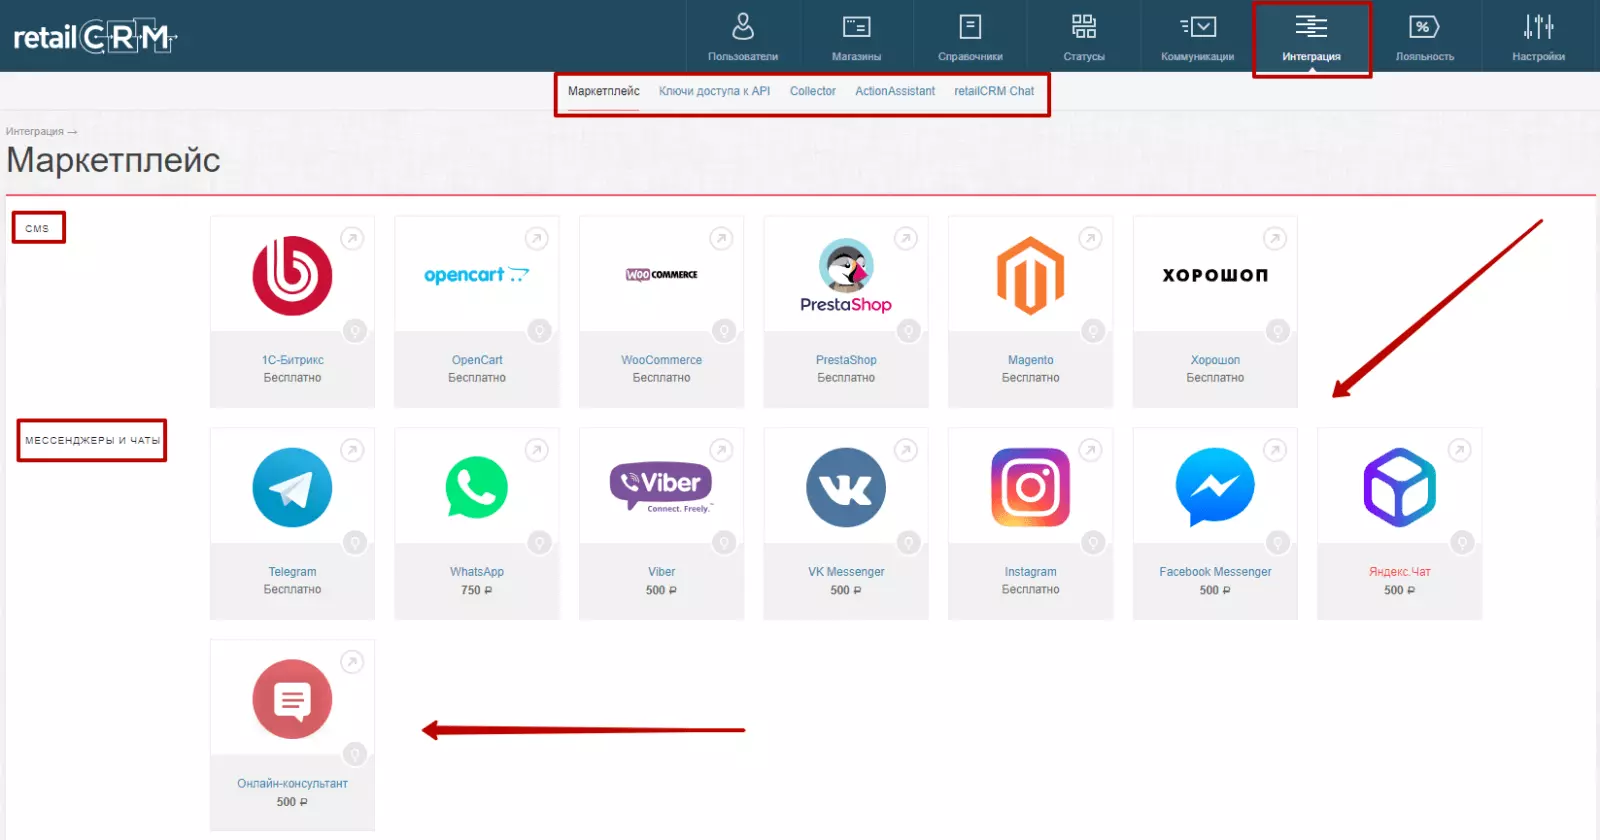Open the Telegram name link
1600x840 pixels.
(292, 572)
